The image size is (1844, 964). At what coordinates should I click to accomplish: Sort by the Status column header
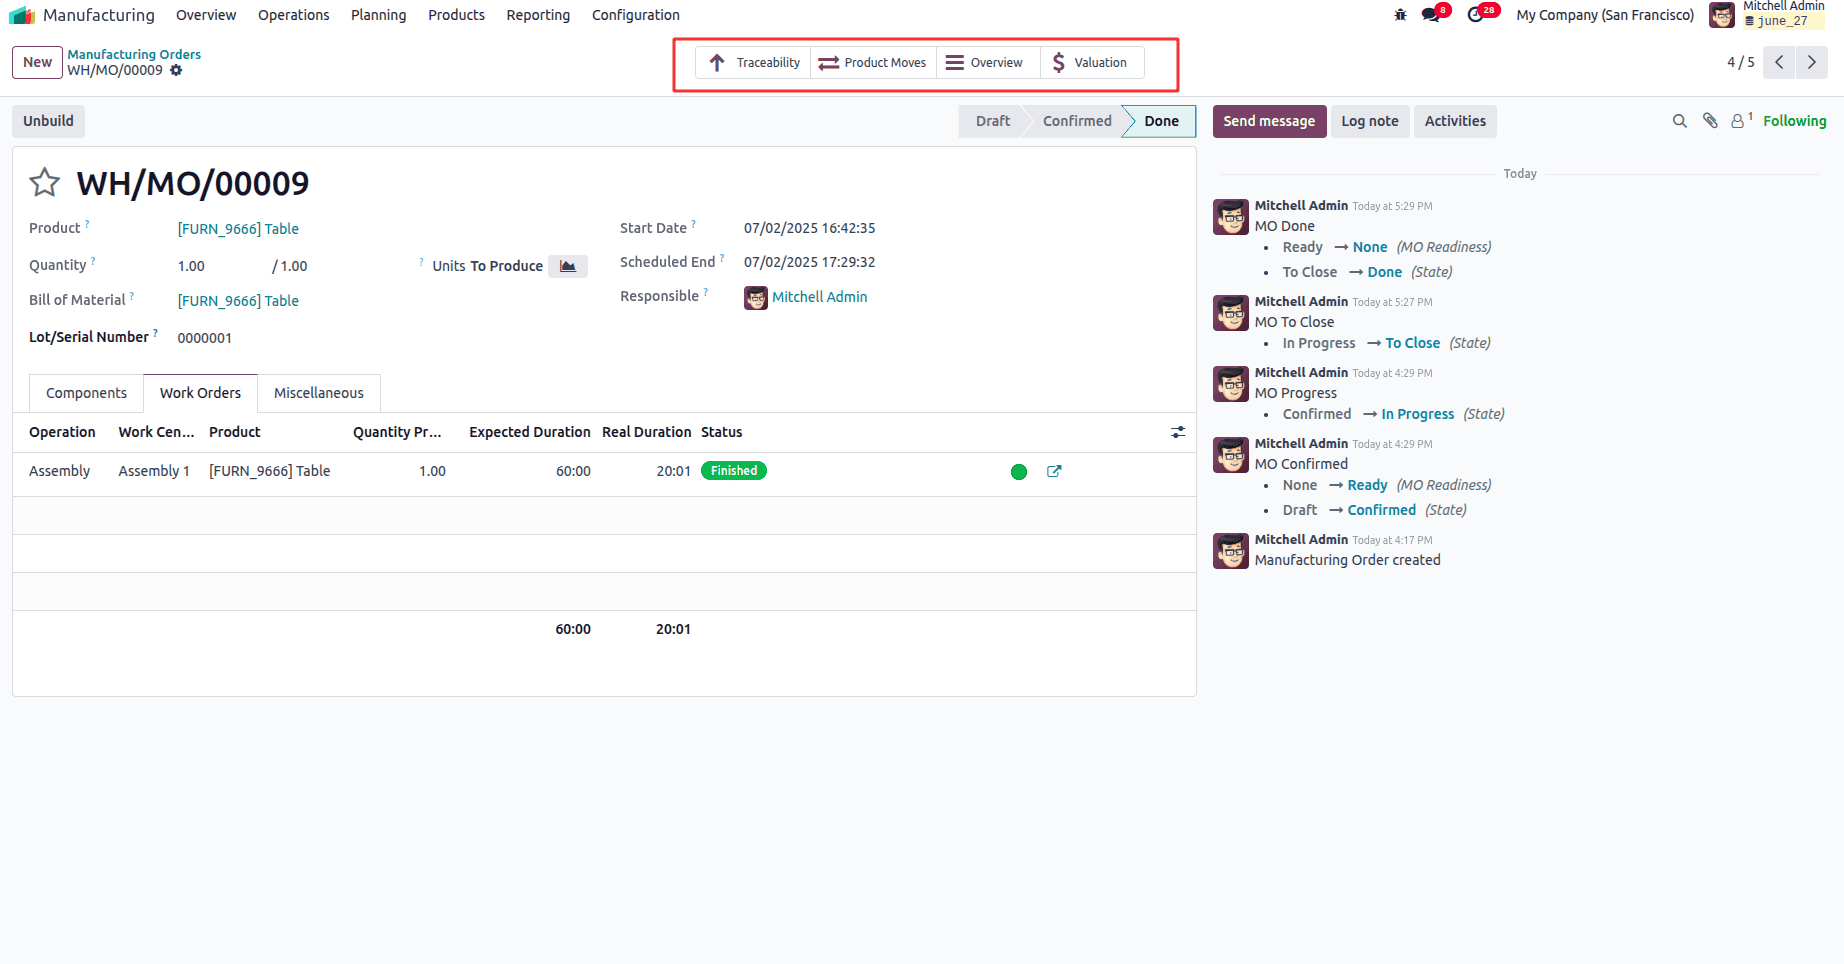coord(721,432)
